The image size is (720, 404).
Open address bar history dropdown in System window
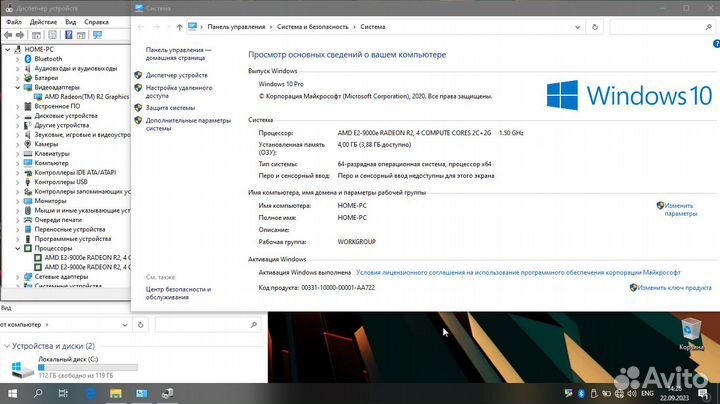577,27
